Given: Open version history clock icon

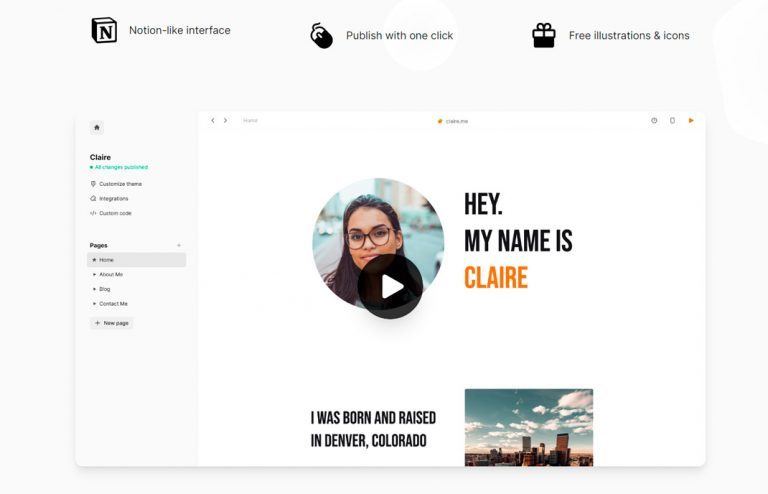Looking at the screenshot, I should 654,120.
